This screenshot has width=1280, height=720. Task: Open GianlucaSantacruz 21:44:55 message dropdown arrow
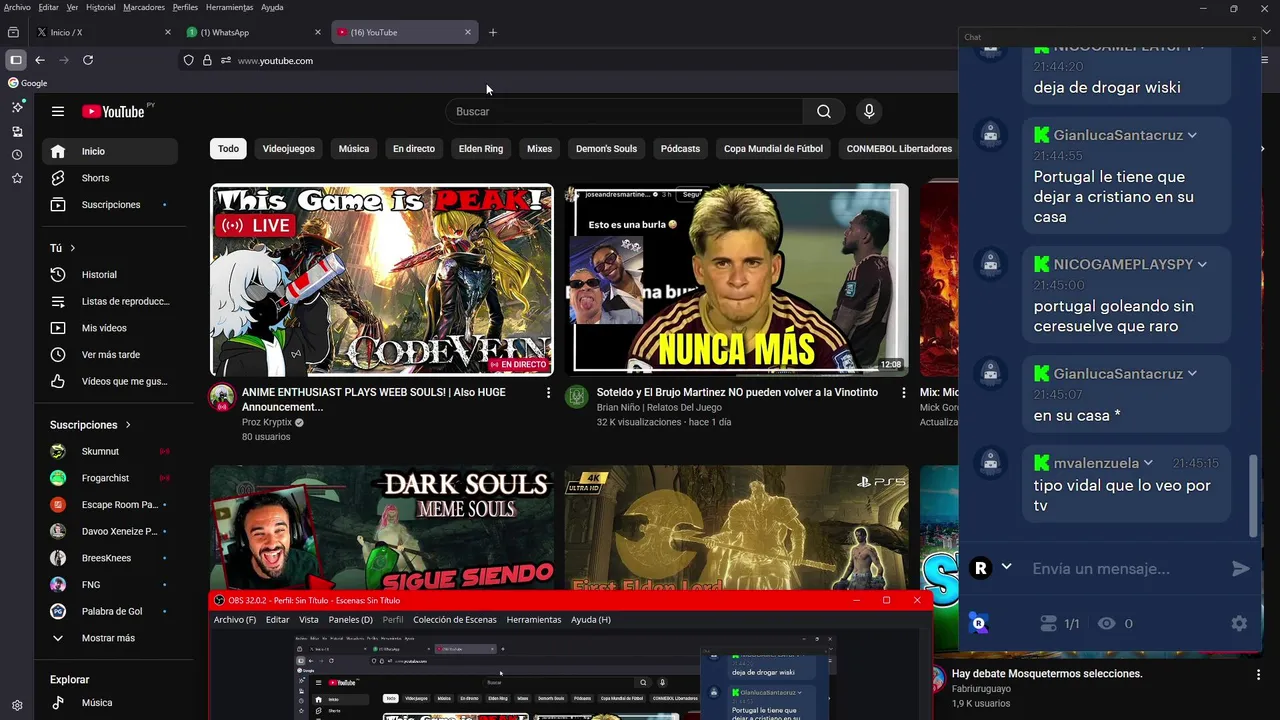tap(1192, 136)
